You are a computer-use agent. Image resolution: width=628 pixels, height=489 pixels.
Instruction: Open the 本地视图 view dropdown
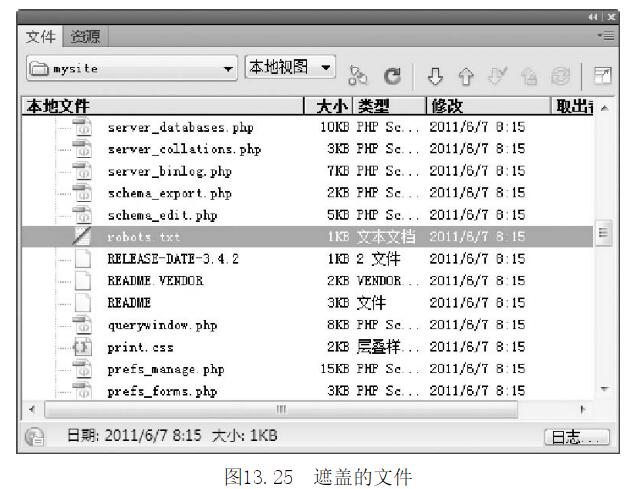click(290, 68)
